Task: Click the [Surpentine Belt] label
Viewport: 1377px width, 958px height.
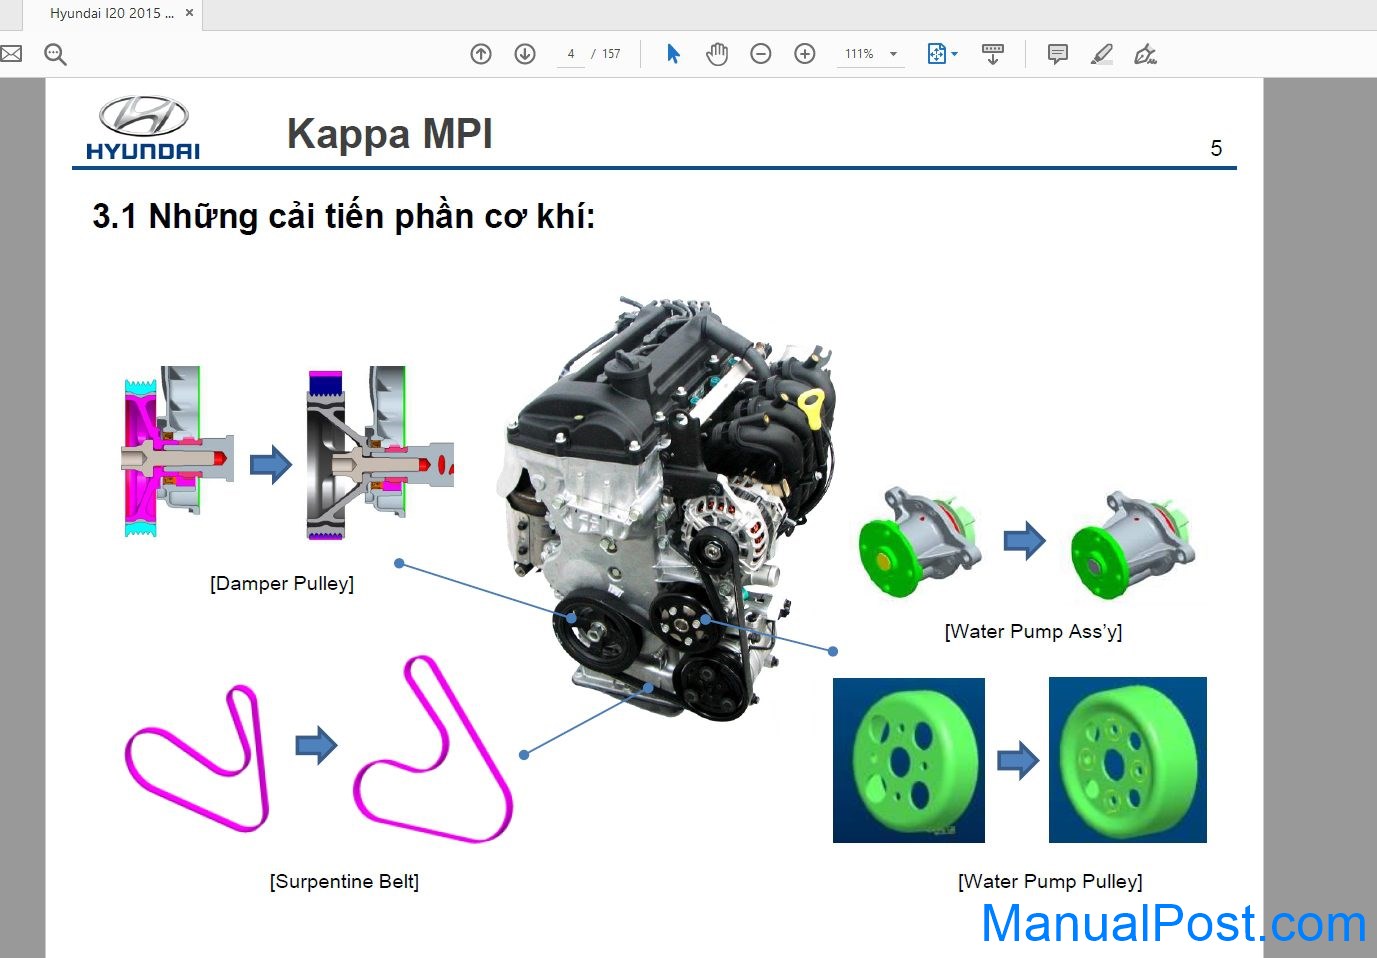Action: tap(344, 881)
